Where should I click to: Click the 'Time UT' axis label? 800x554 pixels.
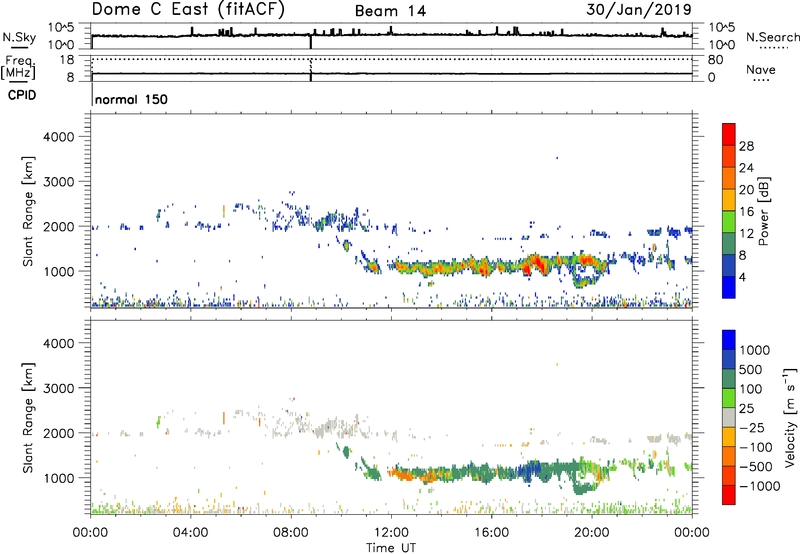coord(391,548)
